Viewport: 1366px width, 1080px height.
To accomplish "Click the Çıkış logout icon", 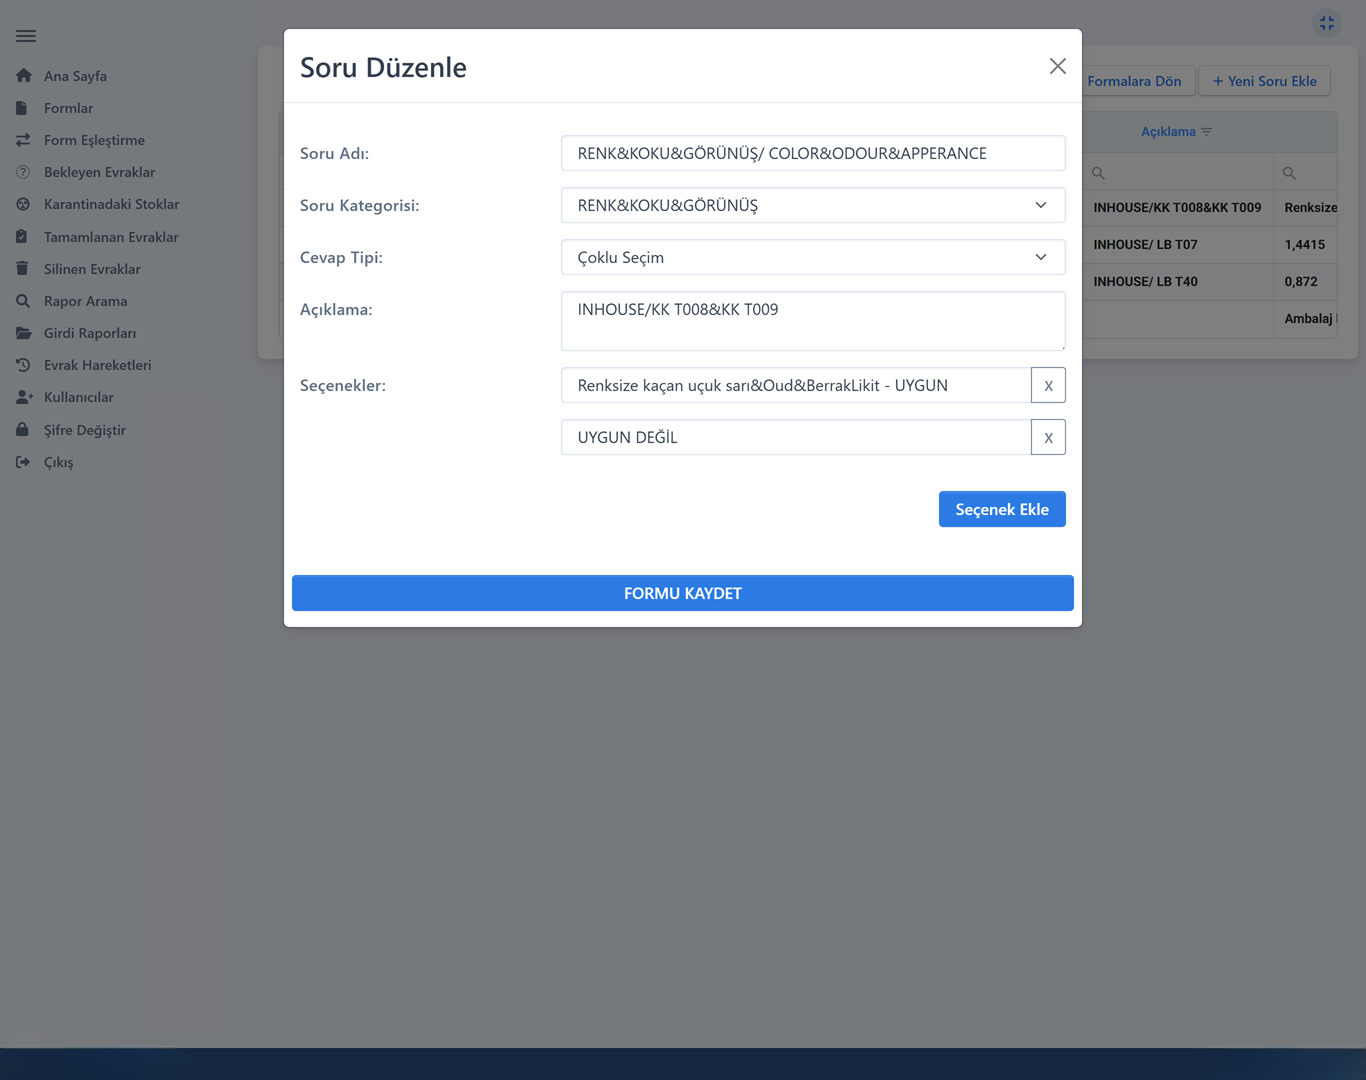I will 23,462.
